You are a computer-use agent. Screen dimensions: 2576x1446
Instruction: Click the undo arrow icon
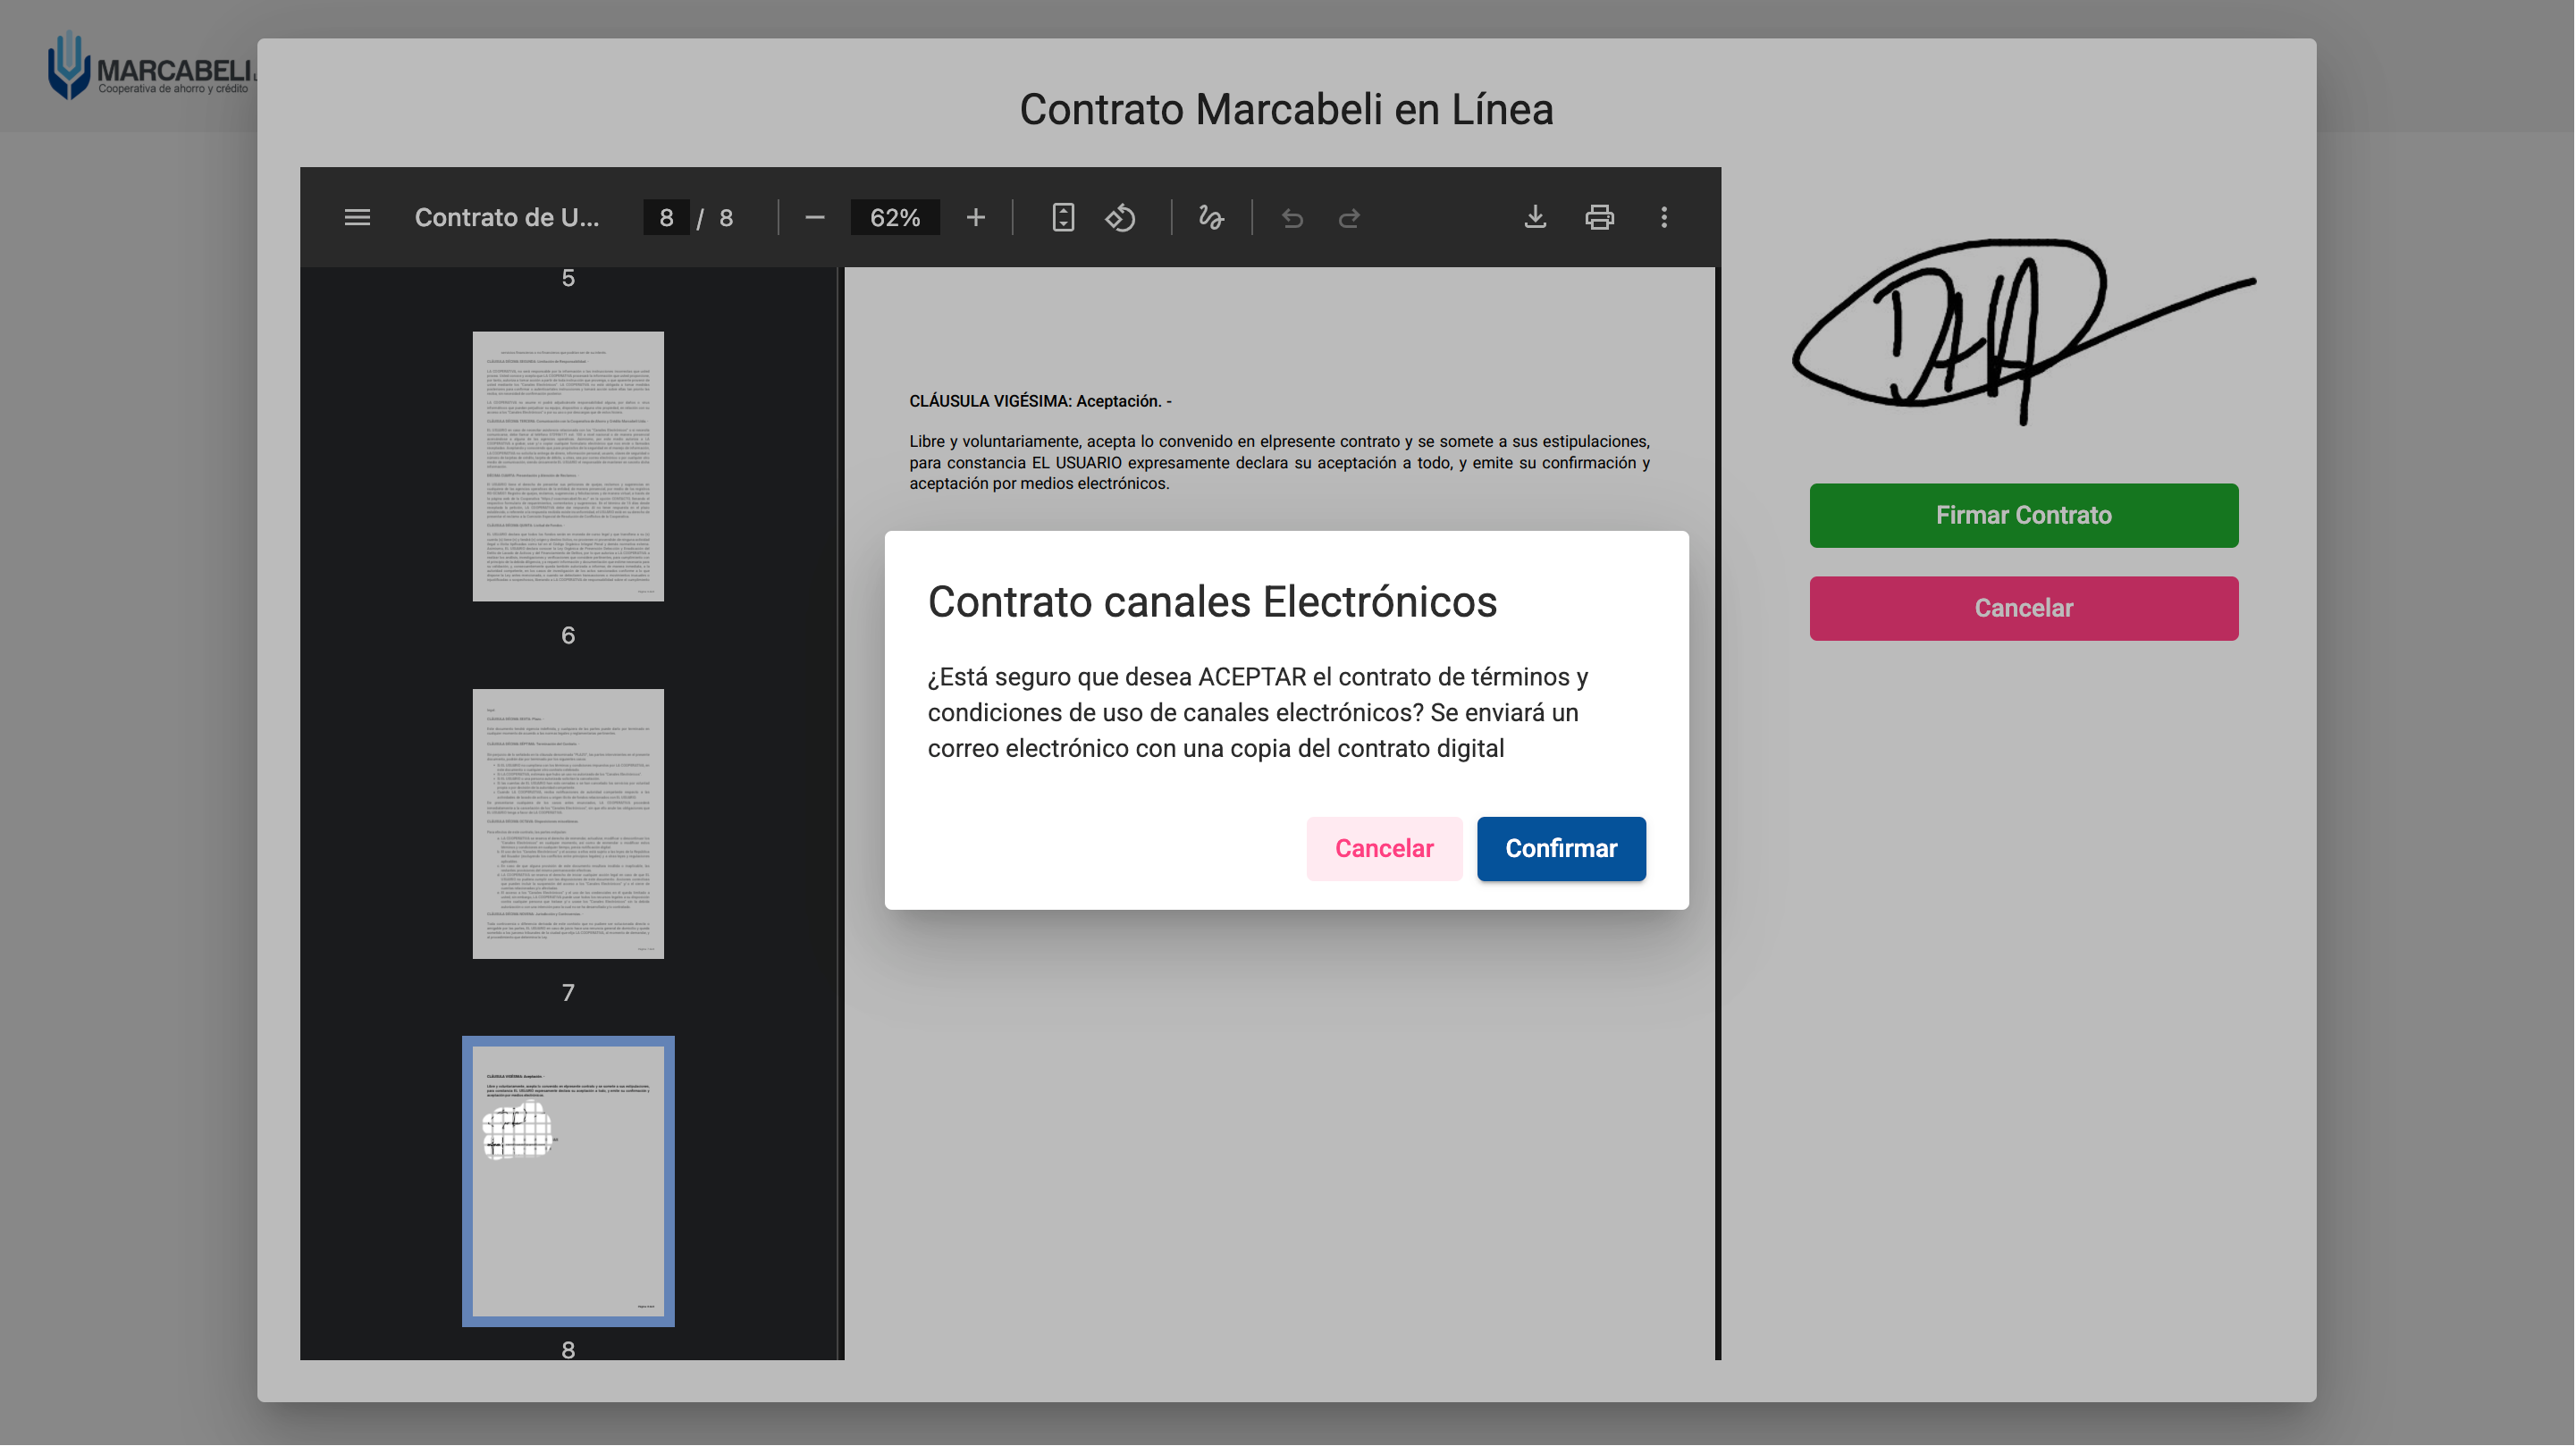coord(1292,217)
